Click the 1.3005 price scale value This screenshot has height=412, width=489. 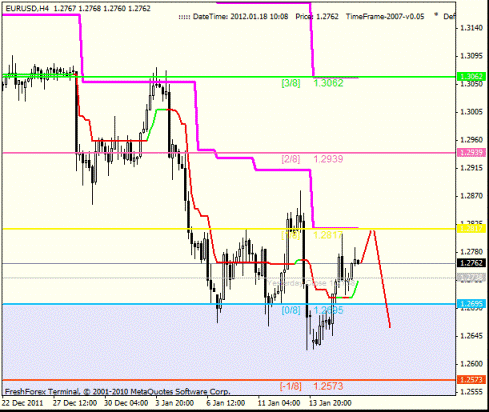click(x=471, y=112)
